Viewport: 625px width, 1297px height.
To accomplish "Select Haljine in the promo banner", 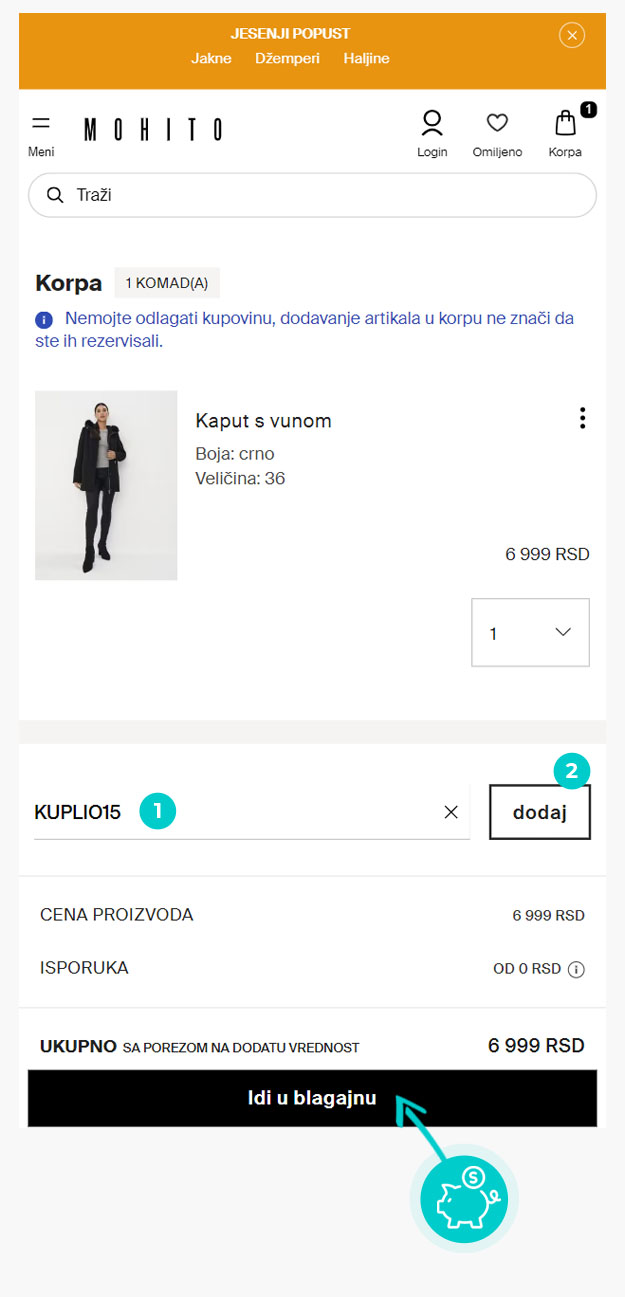I will [x=366, y=58].
